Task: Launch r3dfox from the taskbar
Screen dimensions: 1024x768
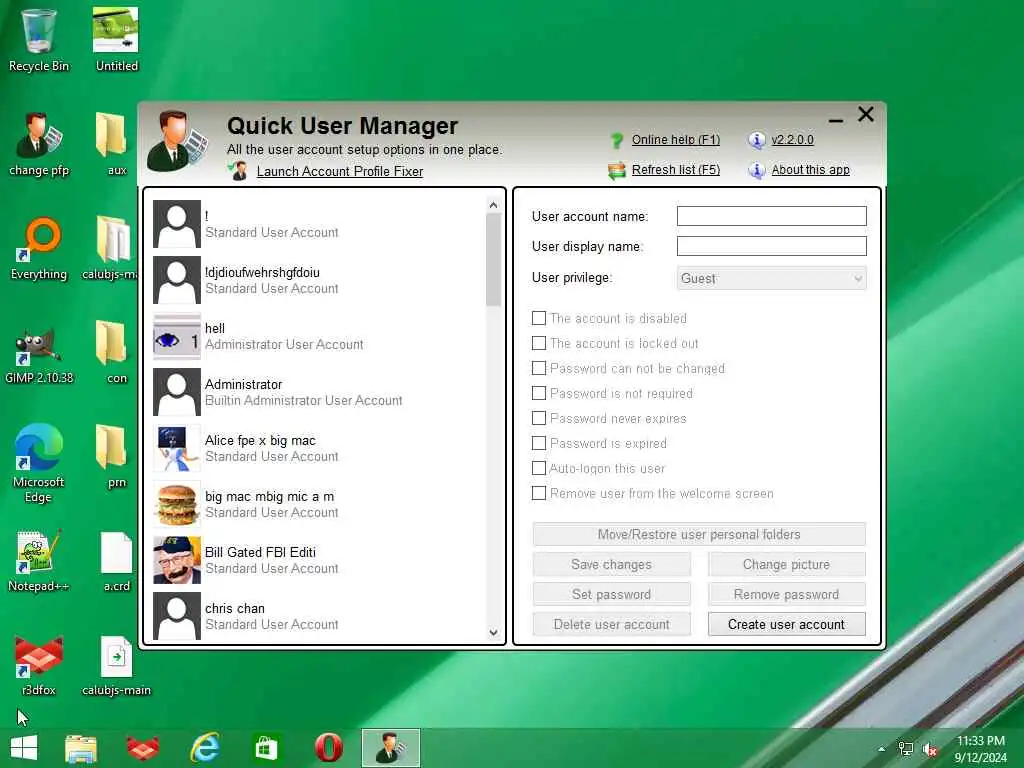Action: 142,748
